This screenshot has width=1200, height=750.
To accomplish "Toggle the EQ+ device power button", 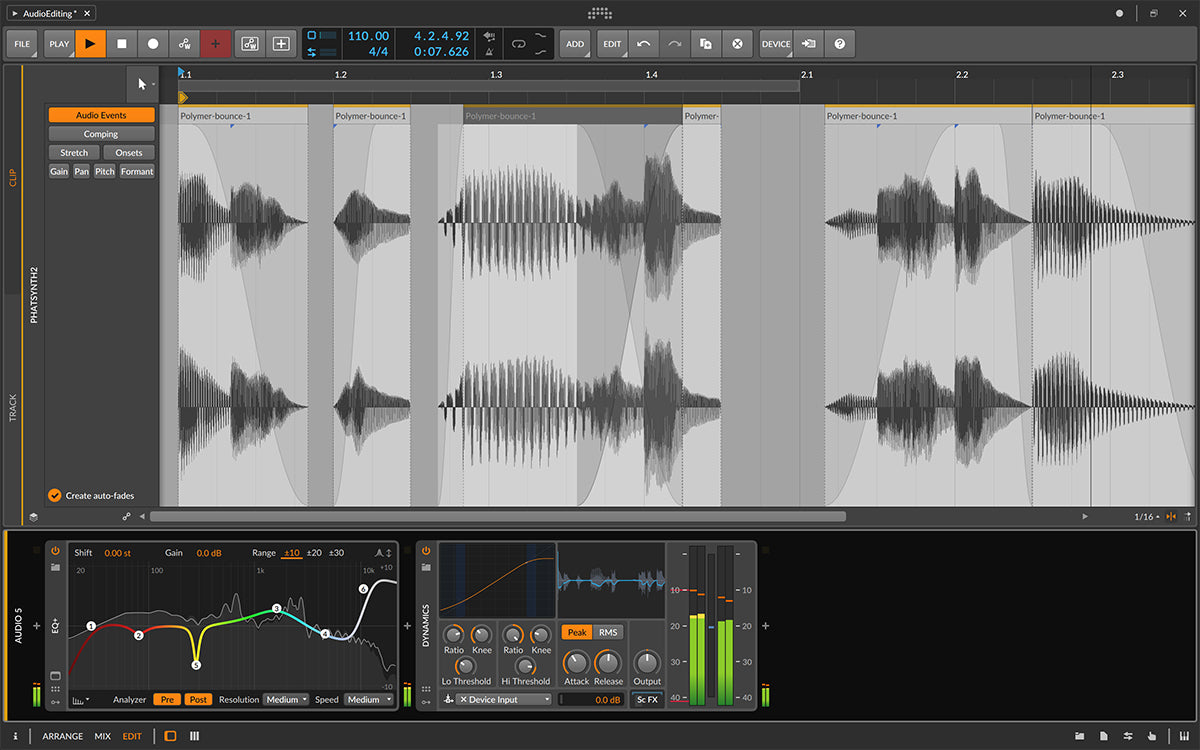I will click(x=55, y=551).
